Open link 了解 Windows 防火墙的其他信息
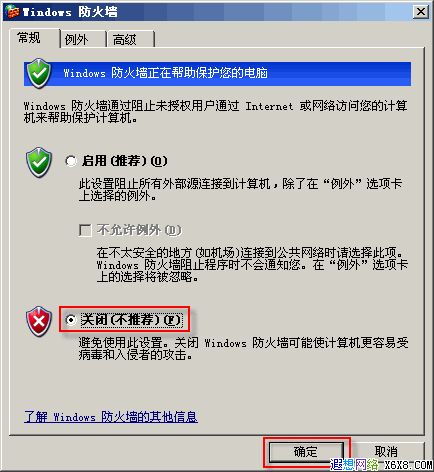The width and height of the screenshot is (434, 472). [x=111, y=417]
